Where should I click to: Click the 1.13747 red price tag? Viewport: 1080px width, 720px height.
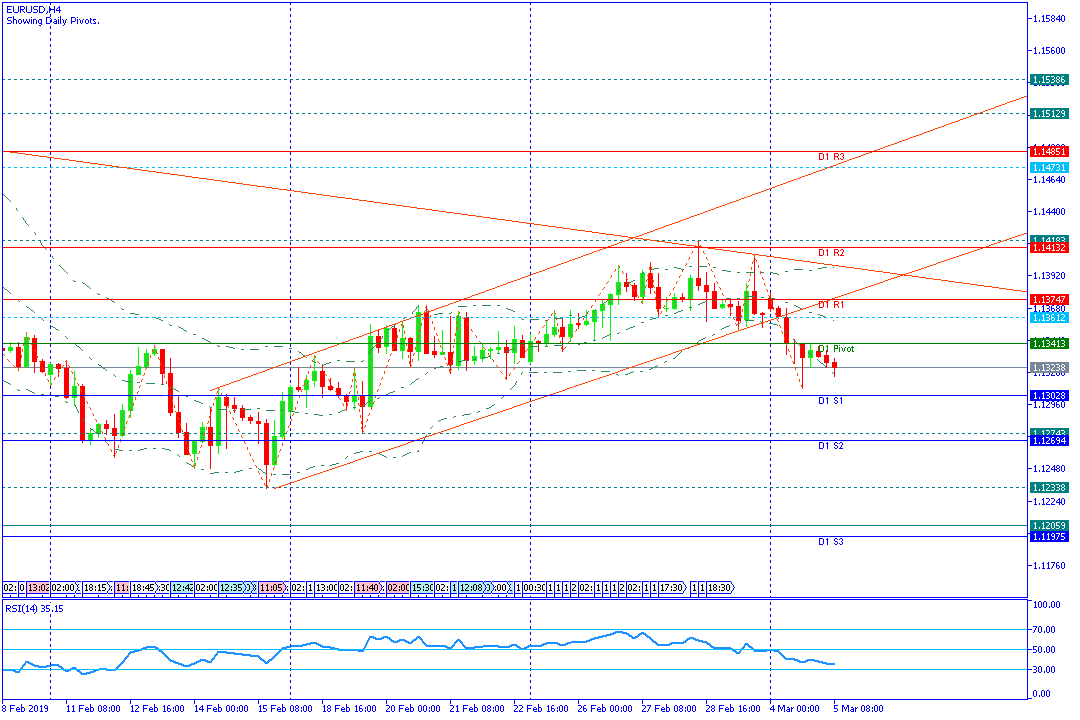click(1049, 300)
